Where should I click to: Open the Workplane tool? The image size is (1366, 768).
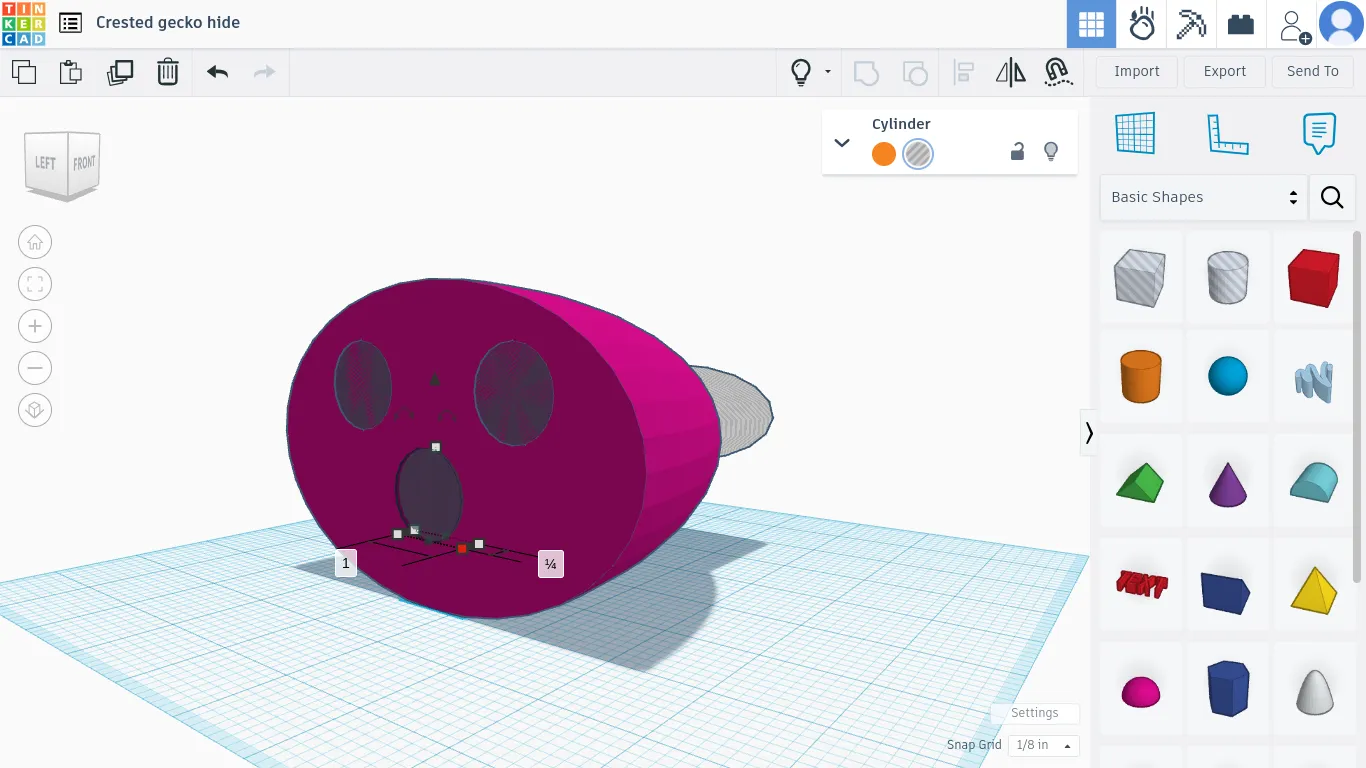tap(1135, 133)
